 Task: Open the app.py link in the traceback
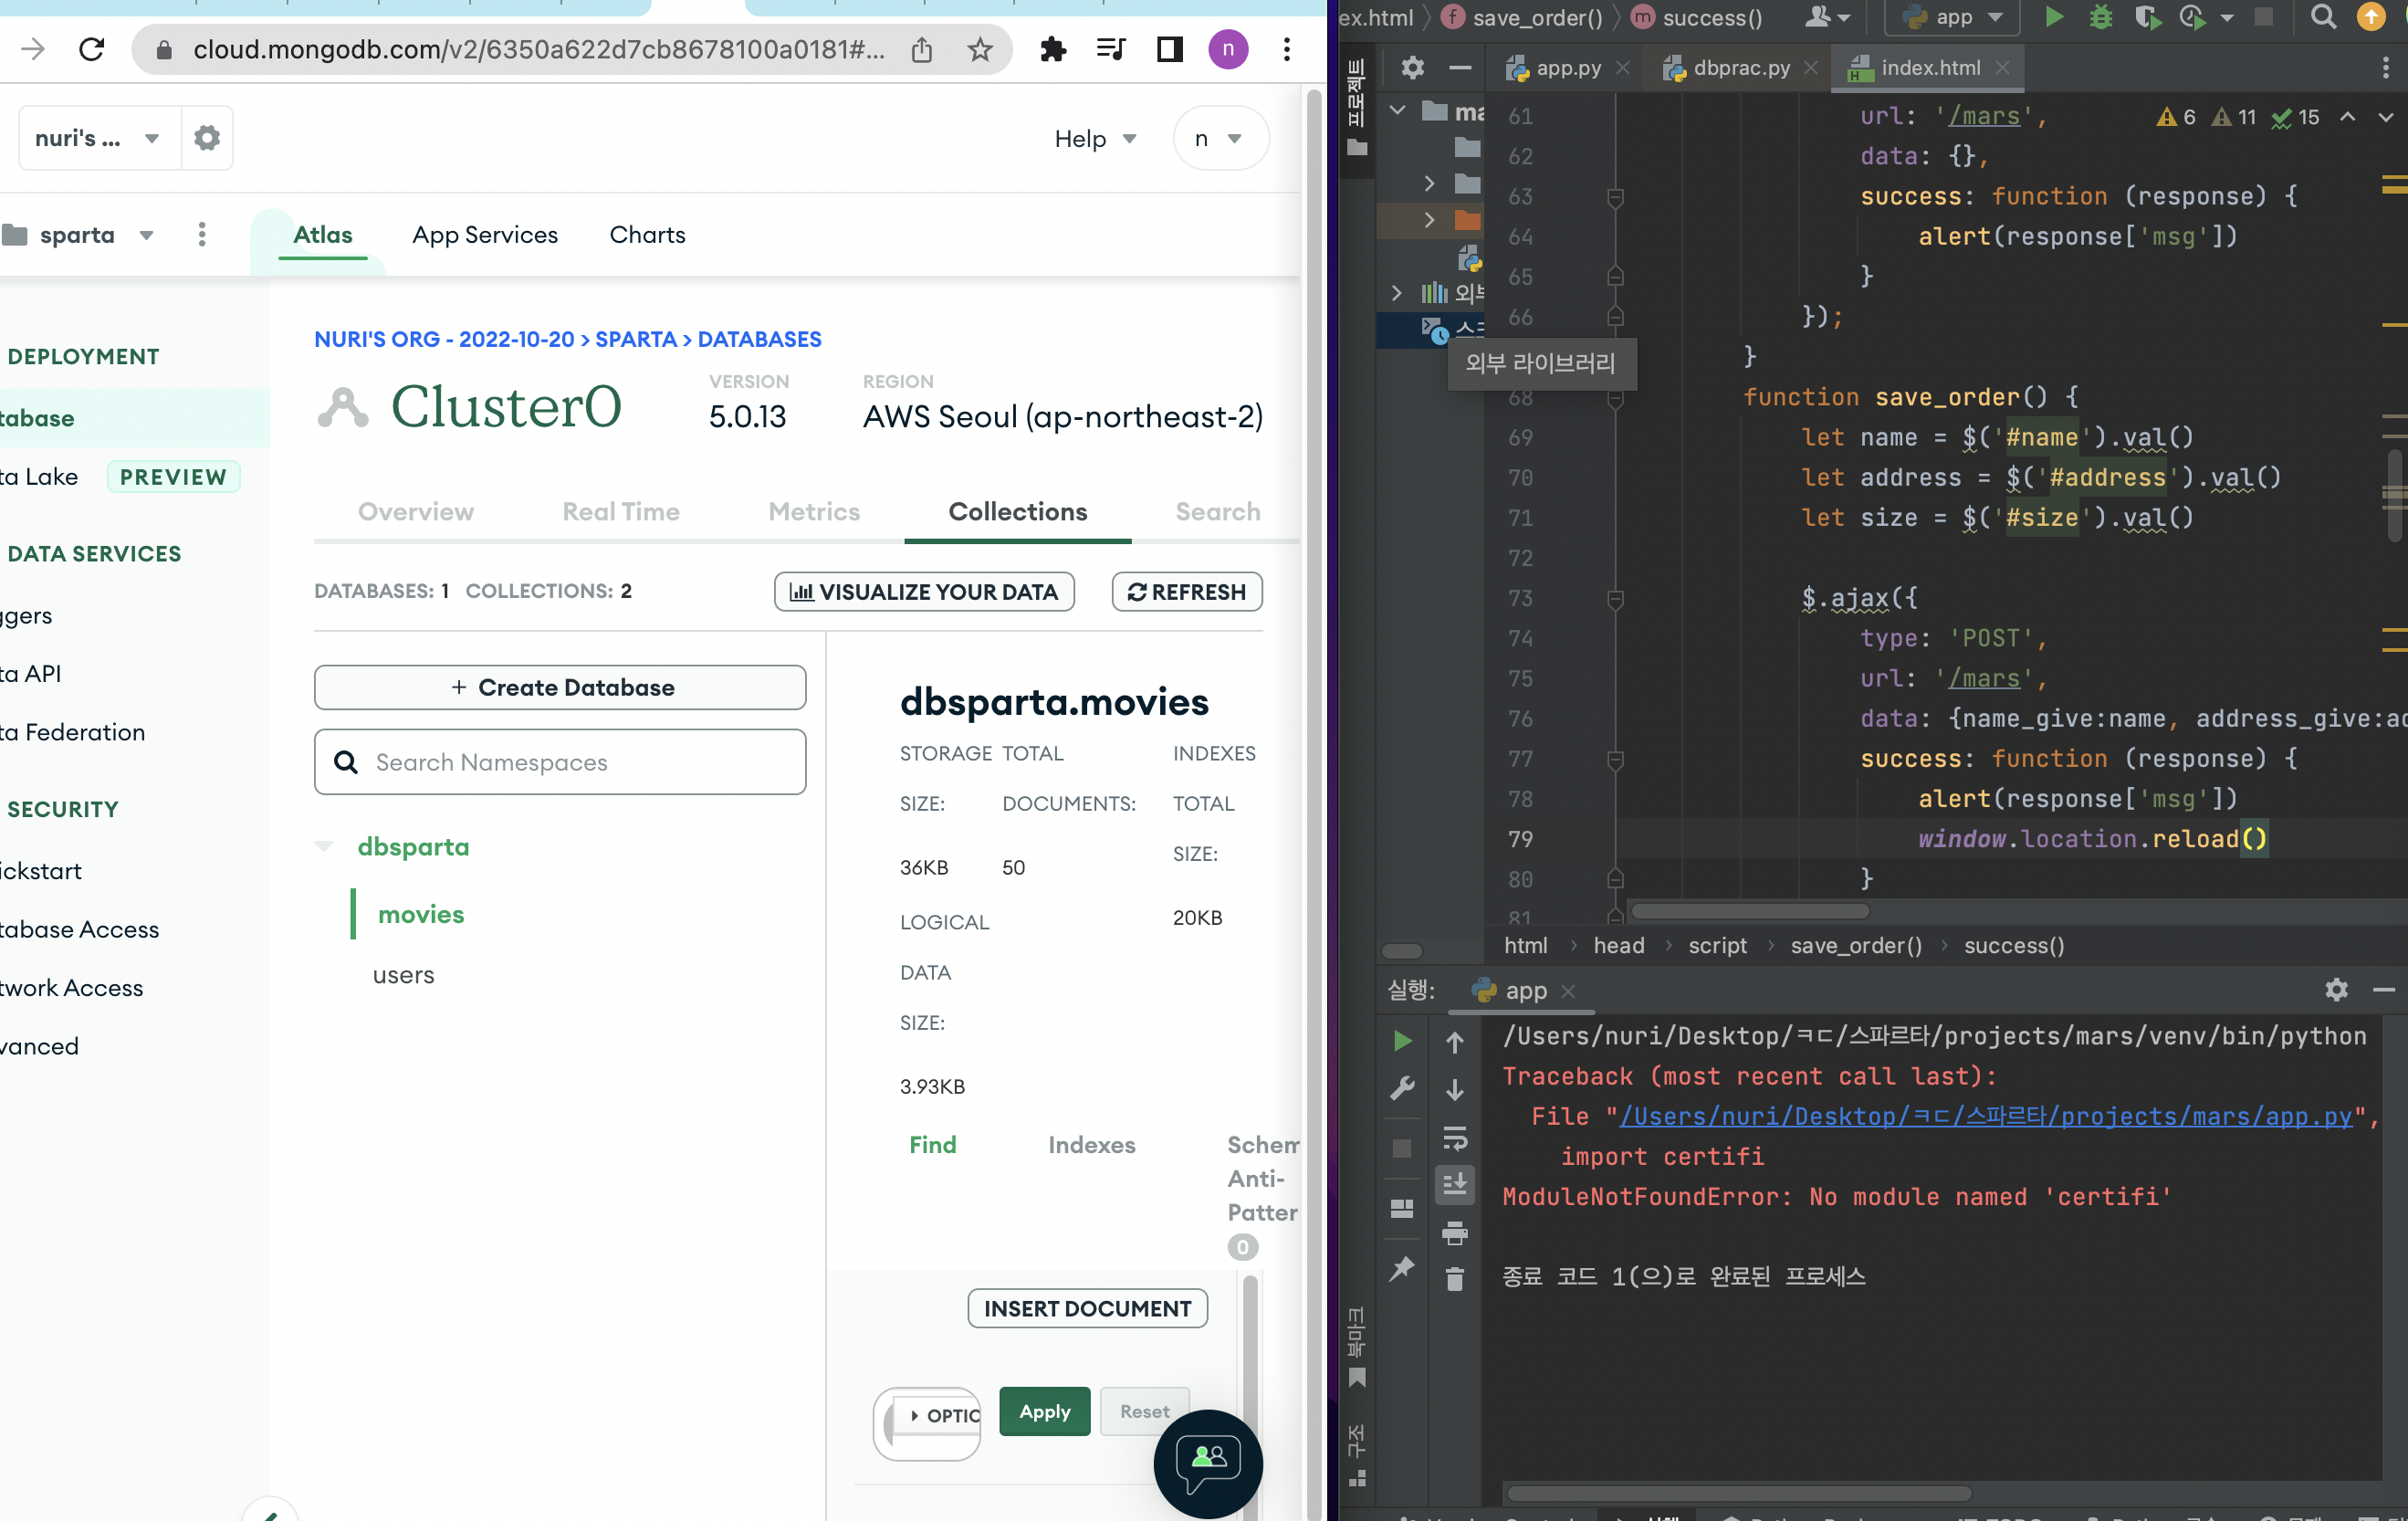1985,1116
